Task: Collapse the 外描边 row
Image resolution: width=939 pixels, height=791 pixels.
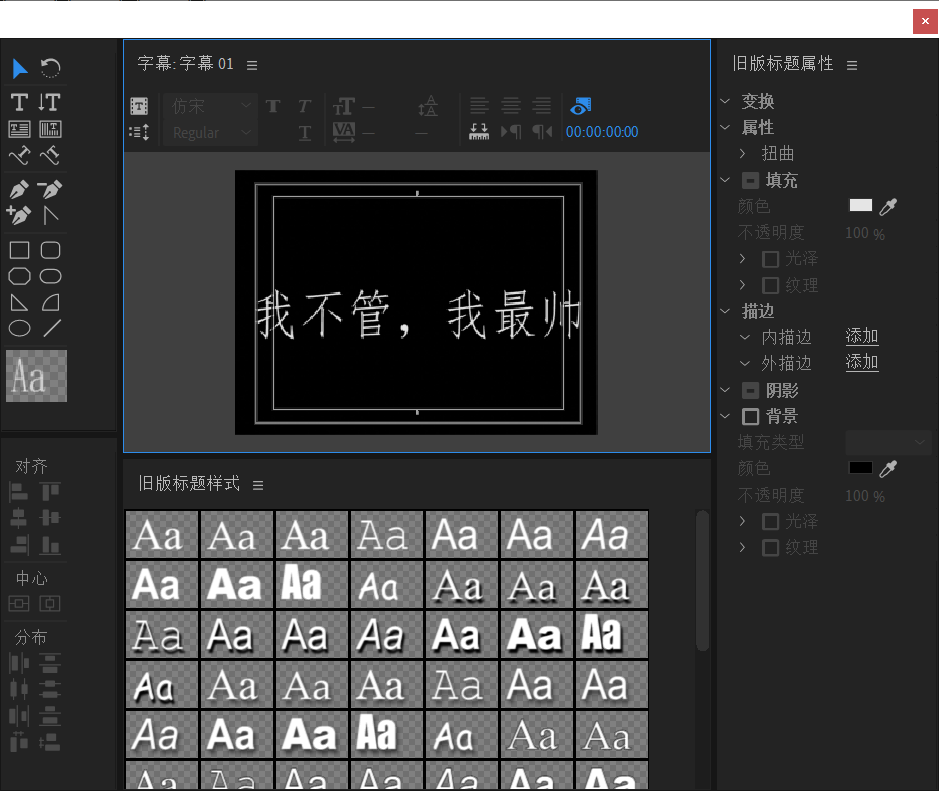Action: [745, 363]
